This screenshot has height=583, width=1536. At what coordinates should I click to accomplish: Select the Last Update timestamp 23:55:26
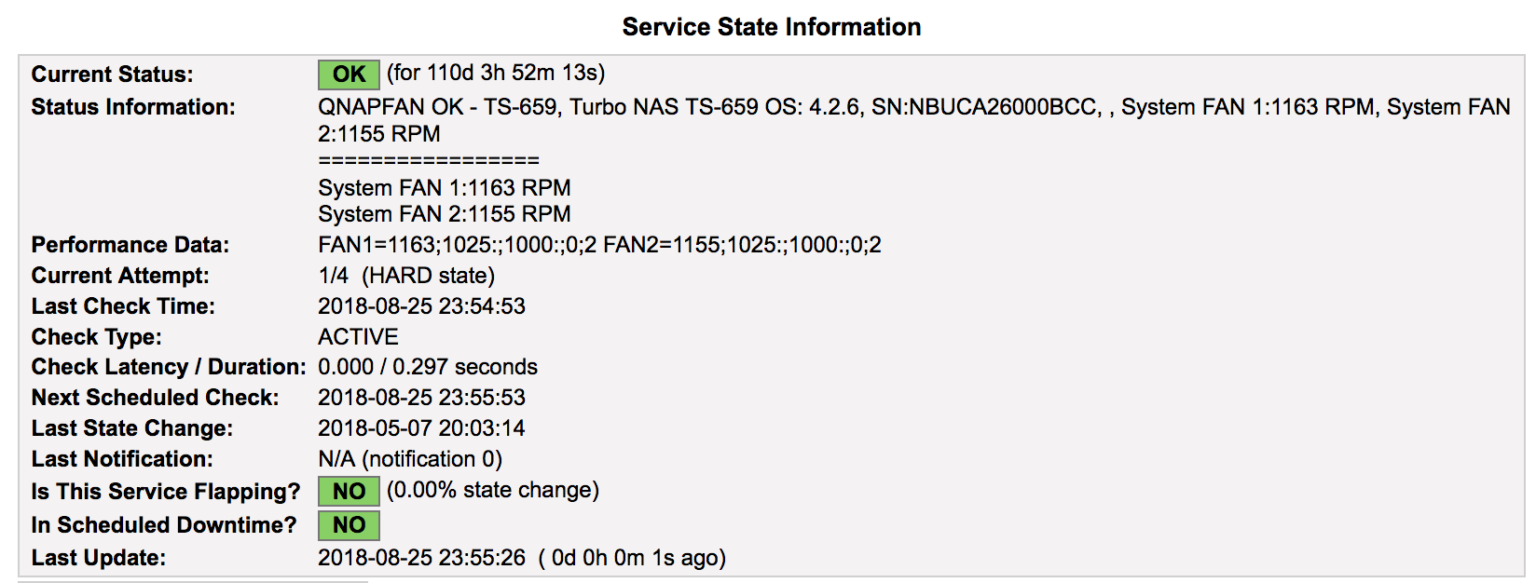(421, 557)
